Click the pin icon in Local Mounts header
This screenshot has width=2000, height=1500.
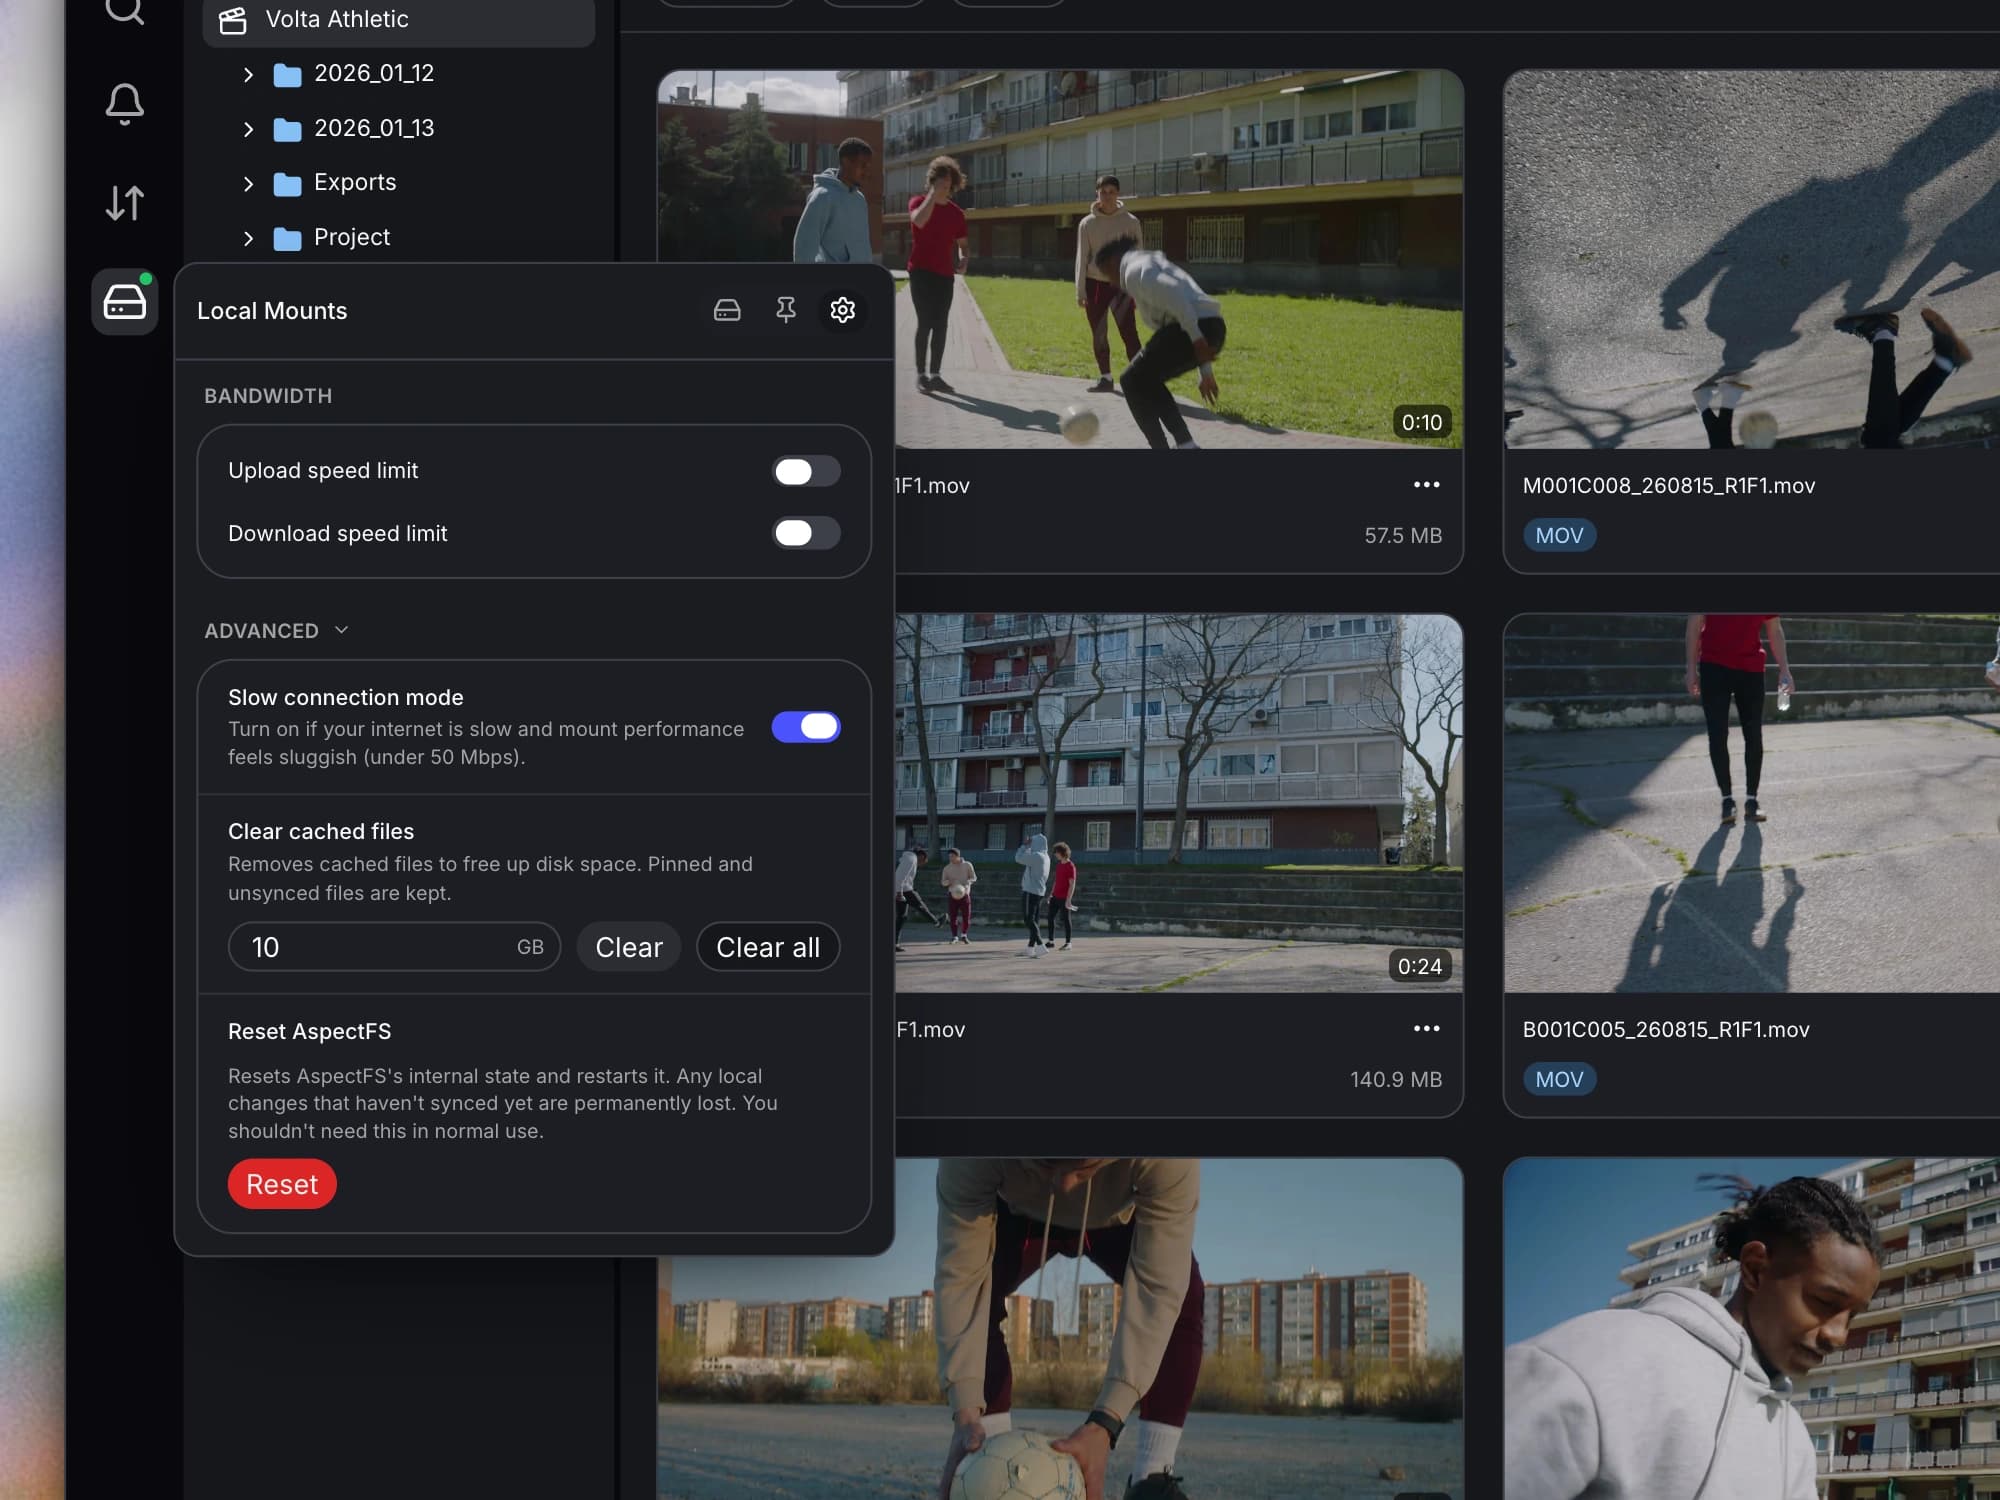point(786,311)
